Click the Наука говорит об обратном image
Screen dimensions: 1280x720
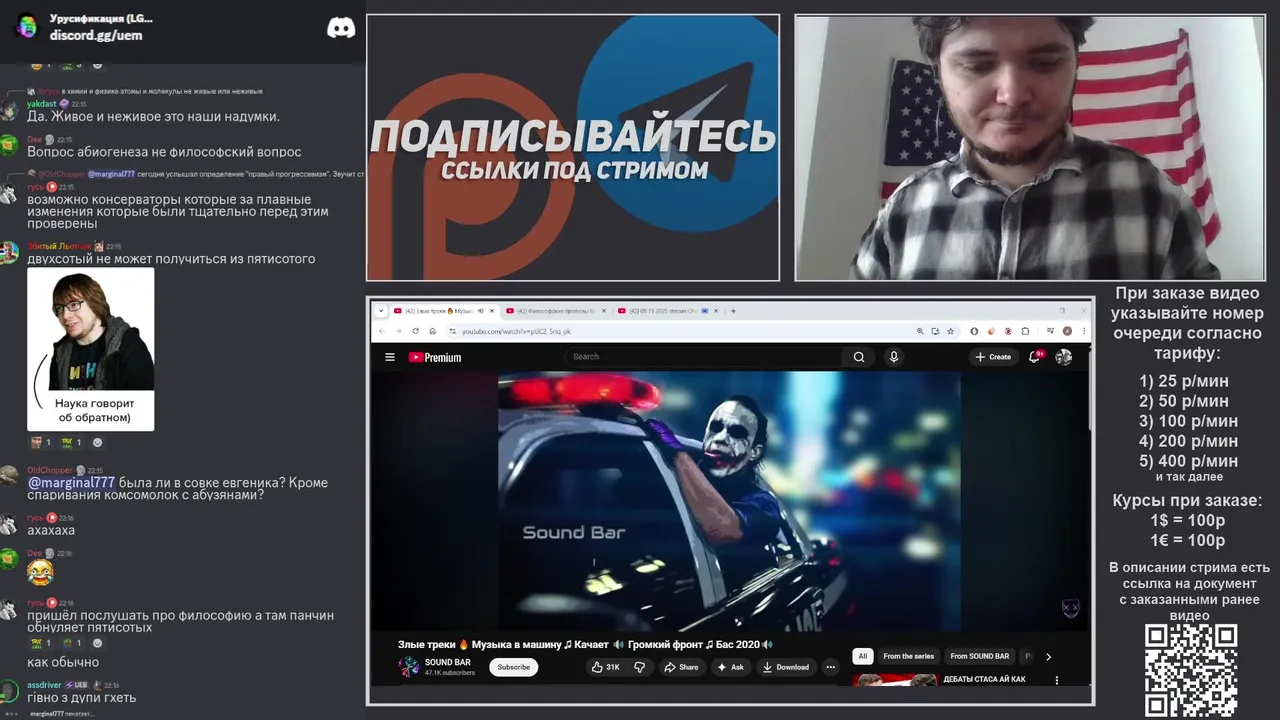pos(91,349)
